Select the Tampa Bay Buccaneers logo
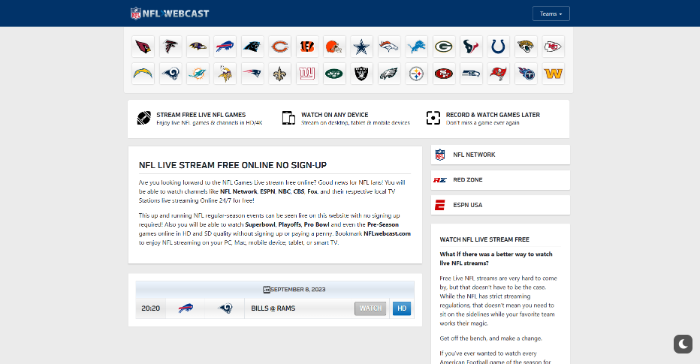 [x=498, y=74]
